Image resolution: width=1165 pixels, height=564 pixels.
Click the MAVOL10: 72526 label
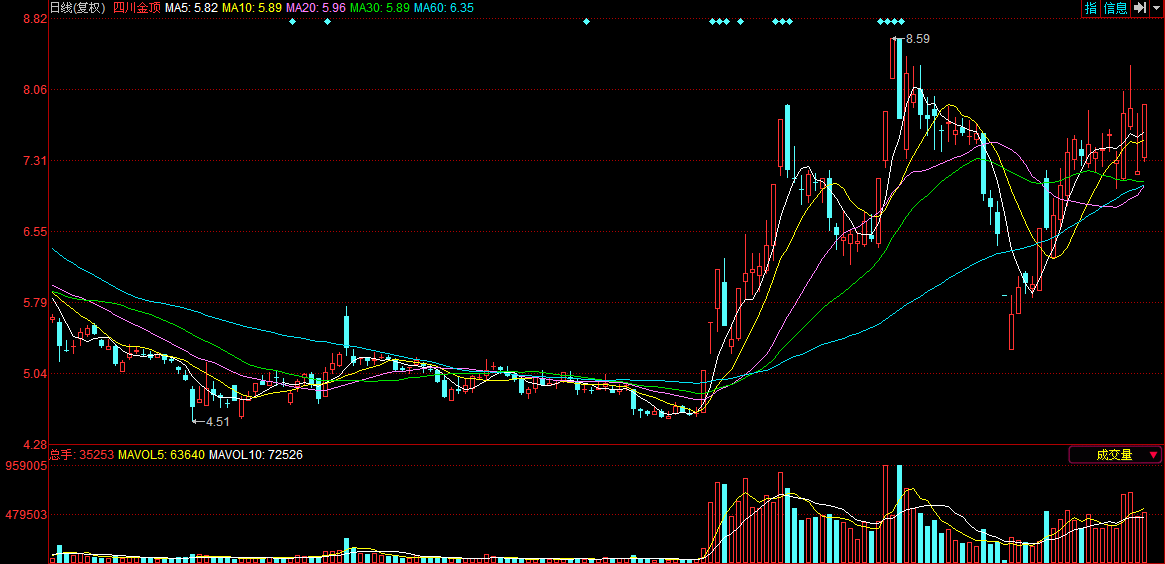(256, 454)
